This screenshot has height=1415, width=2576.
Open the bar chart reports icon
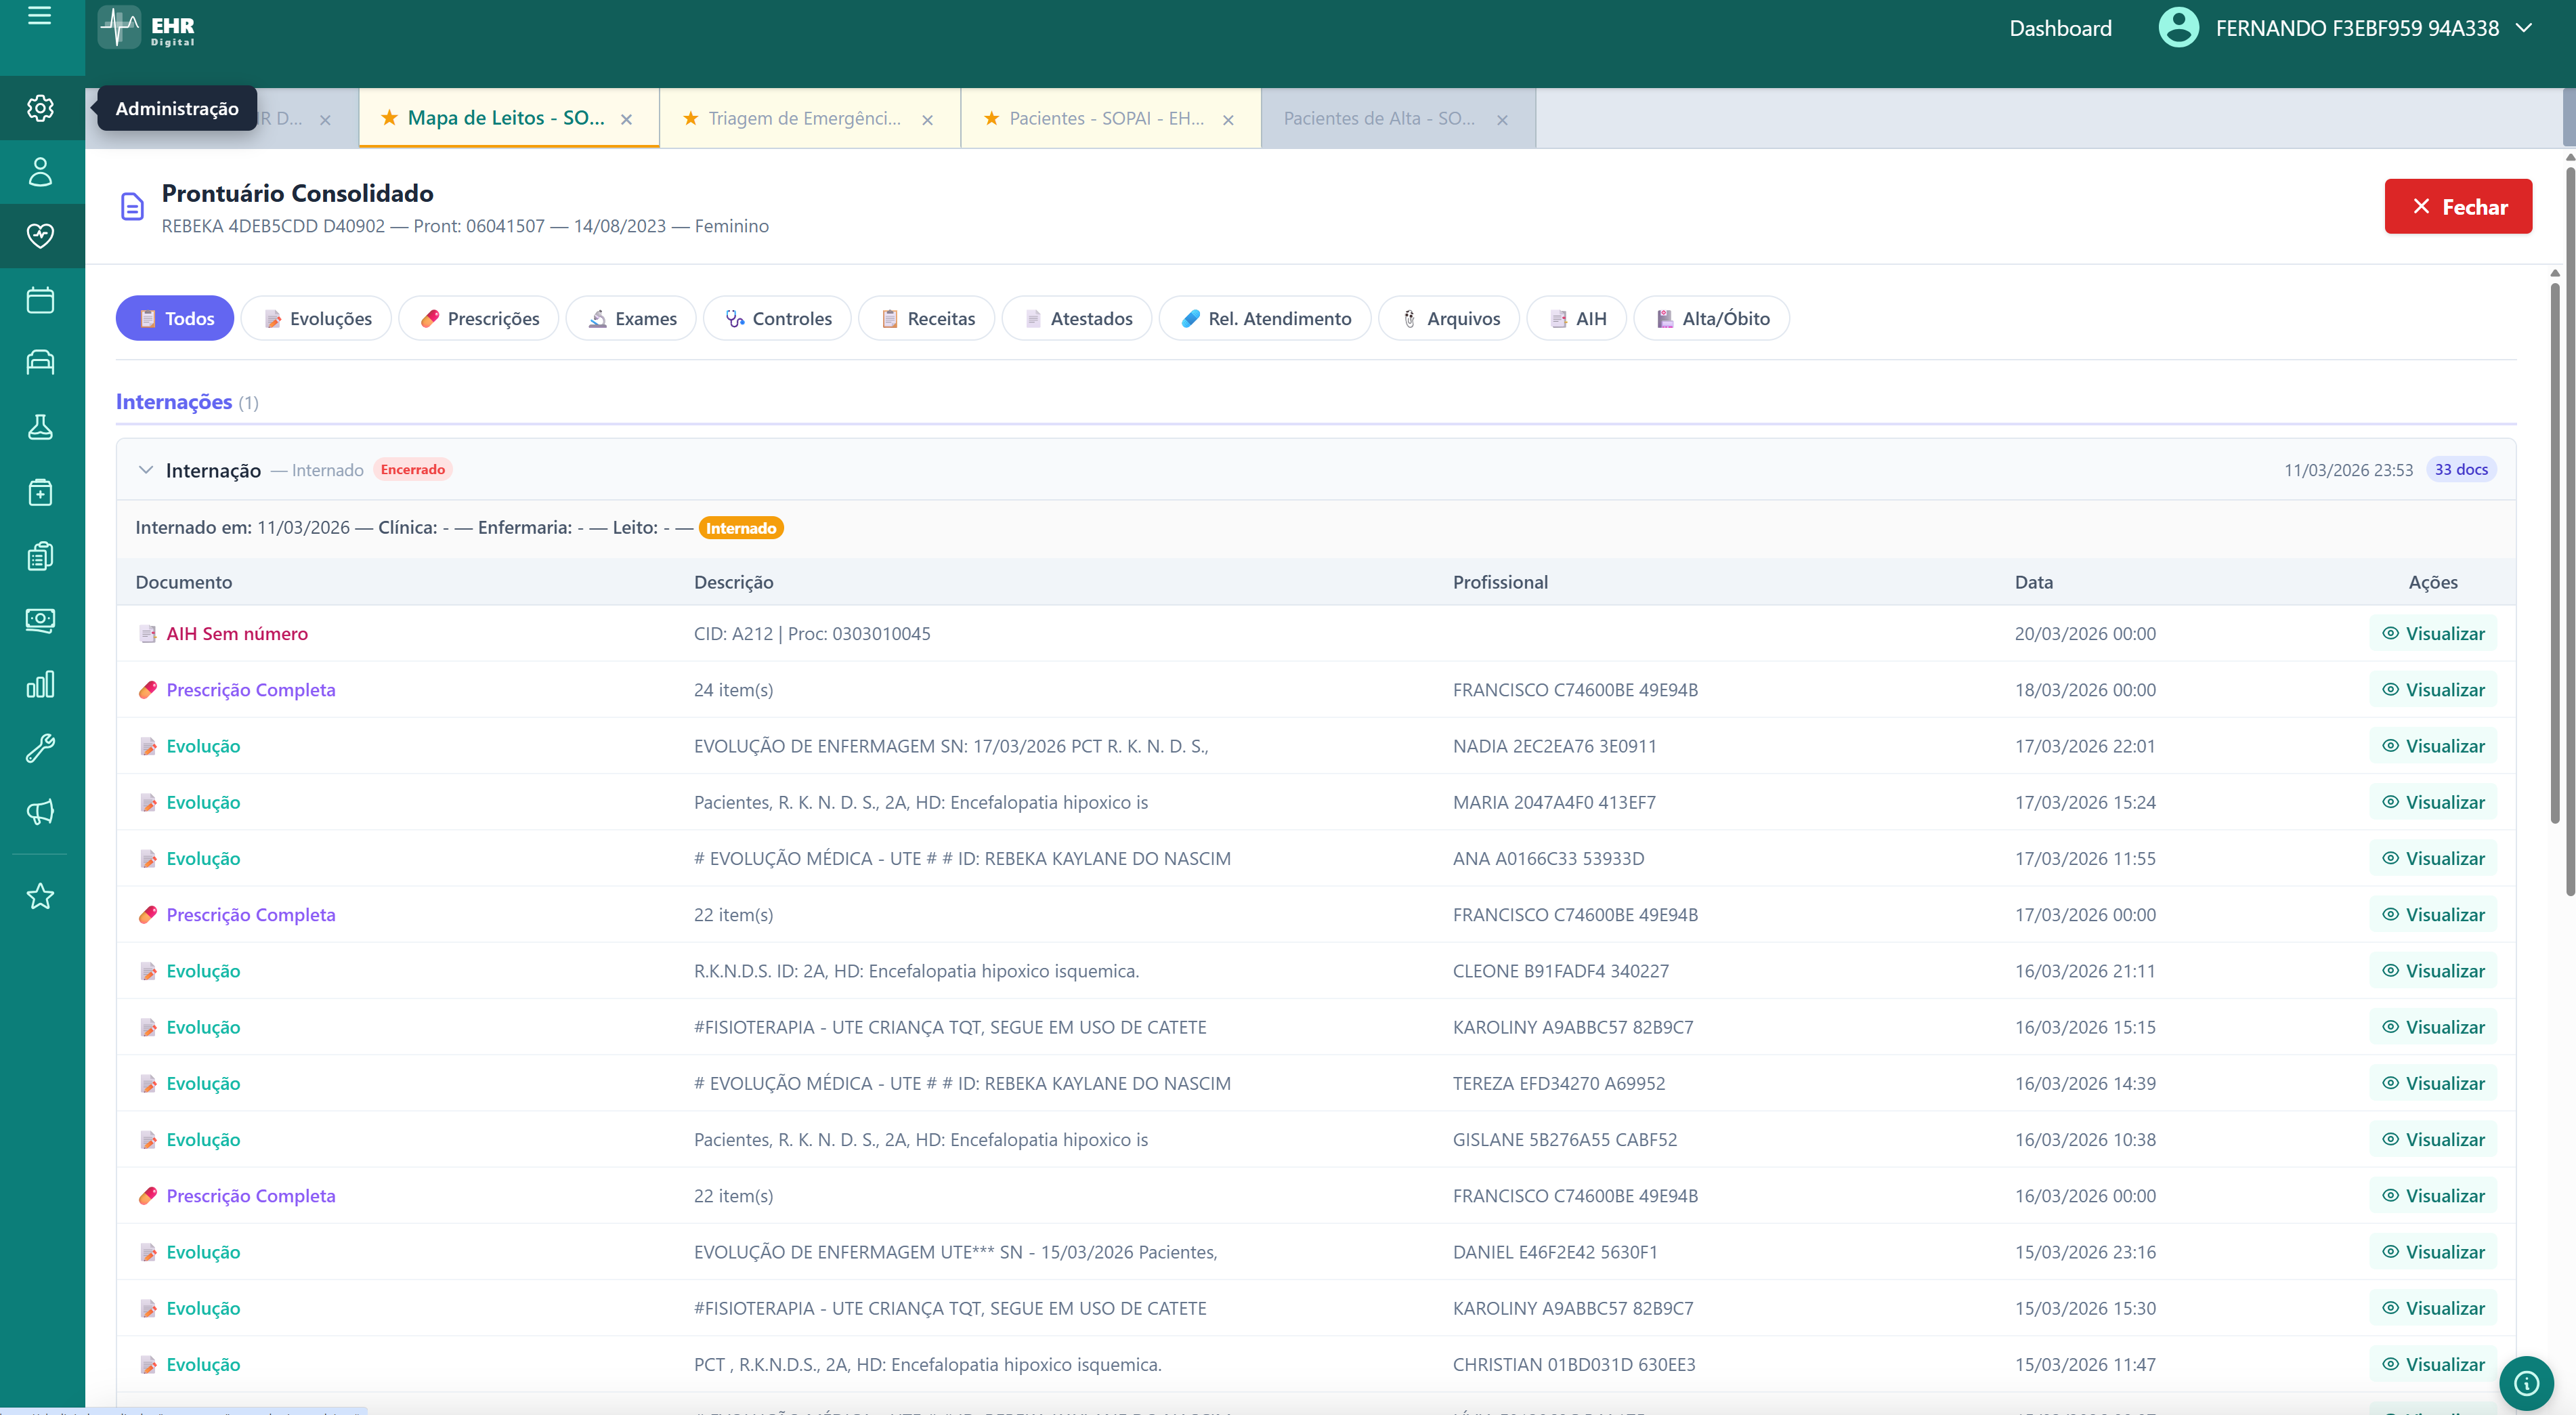tap(40, 684)
